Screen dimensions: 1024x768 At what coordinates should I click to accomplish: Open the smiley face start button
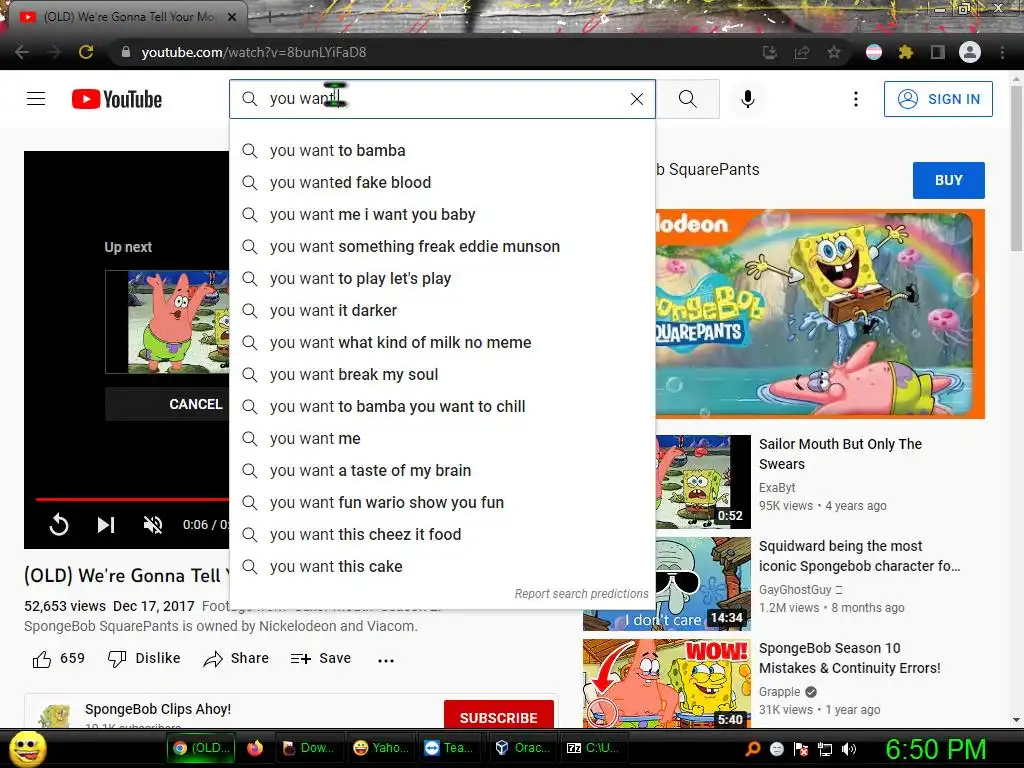click(x=27, y=748)
